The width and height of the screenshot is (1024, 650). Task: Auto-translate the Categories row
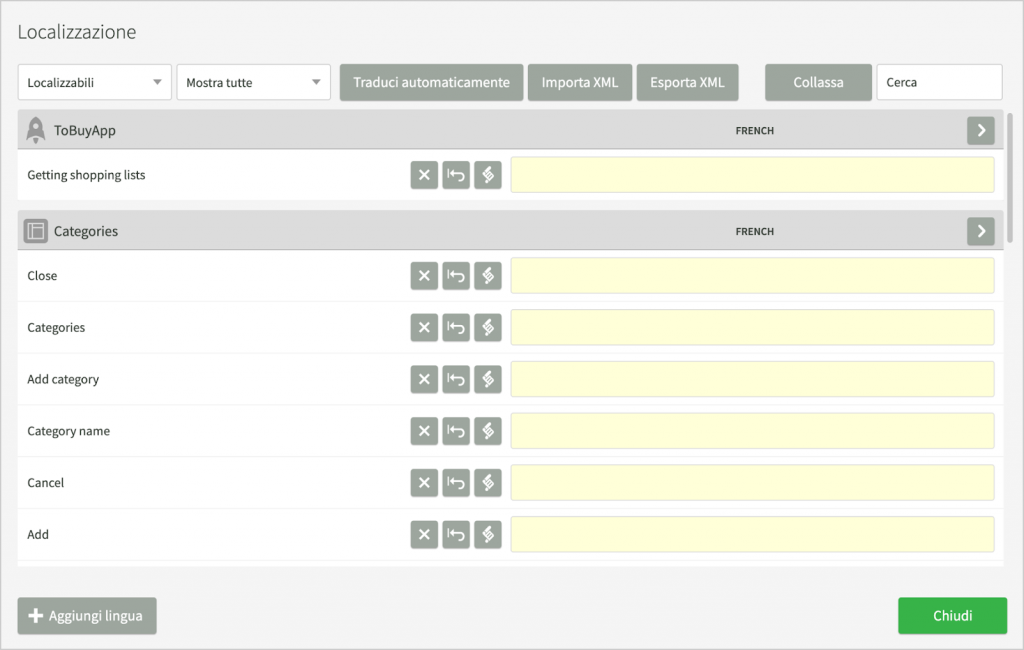pyautogui.click(x=488, y=327)
